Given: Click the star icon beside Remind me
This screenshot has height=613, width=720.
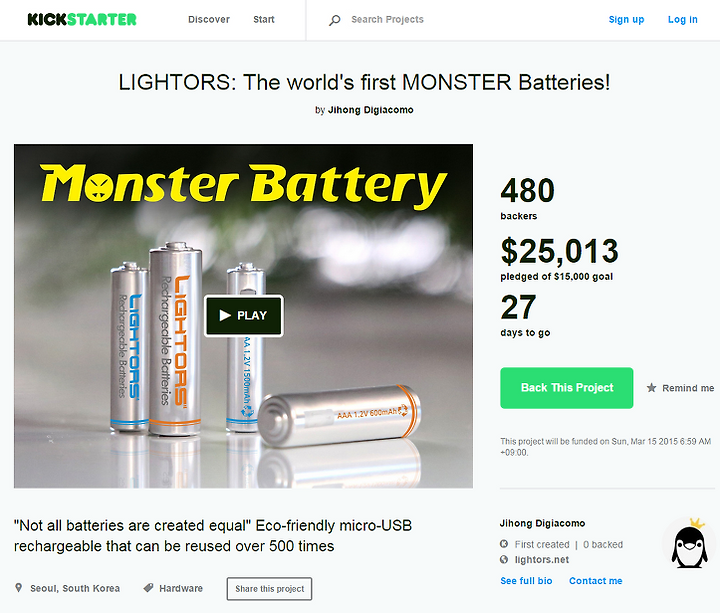Looking at the screenshot, I should tap(651, 388).
